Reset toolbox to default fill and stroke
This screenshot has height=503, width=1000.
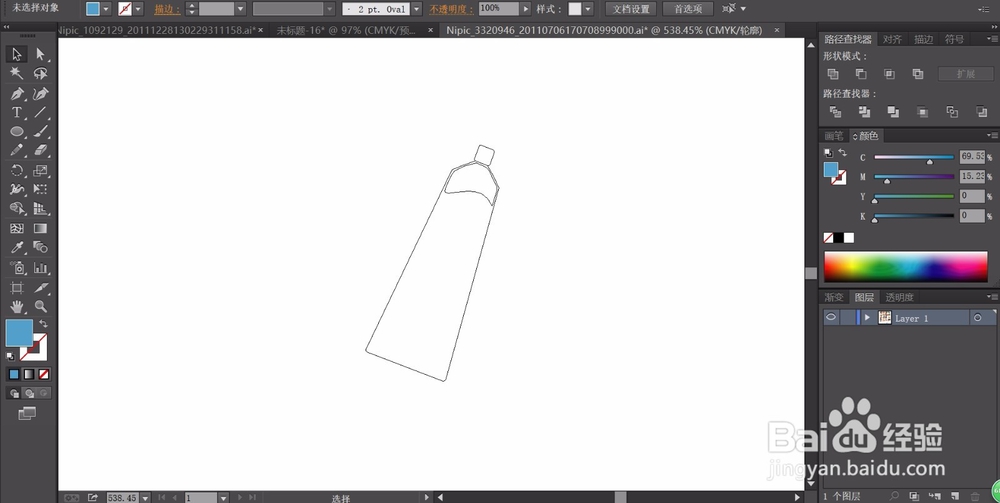(10, 356)
